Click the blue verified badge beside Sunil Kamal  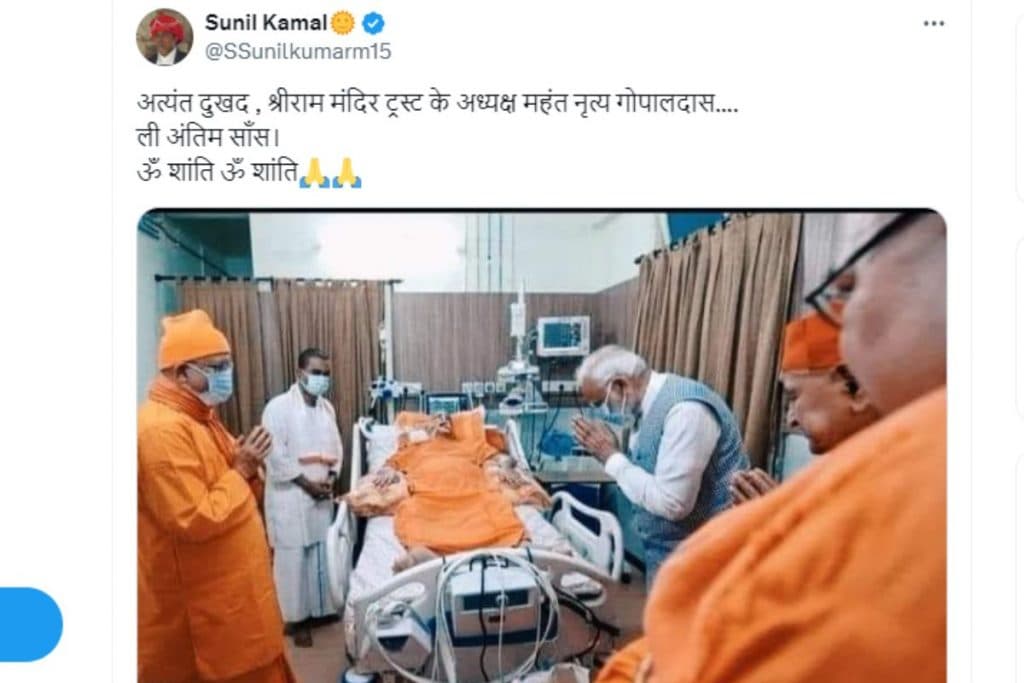click(x=373, y=24)
